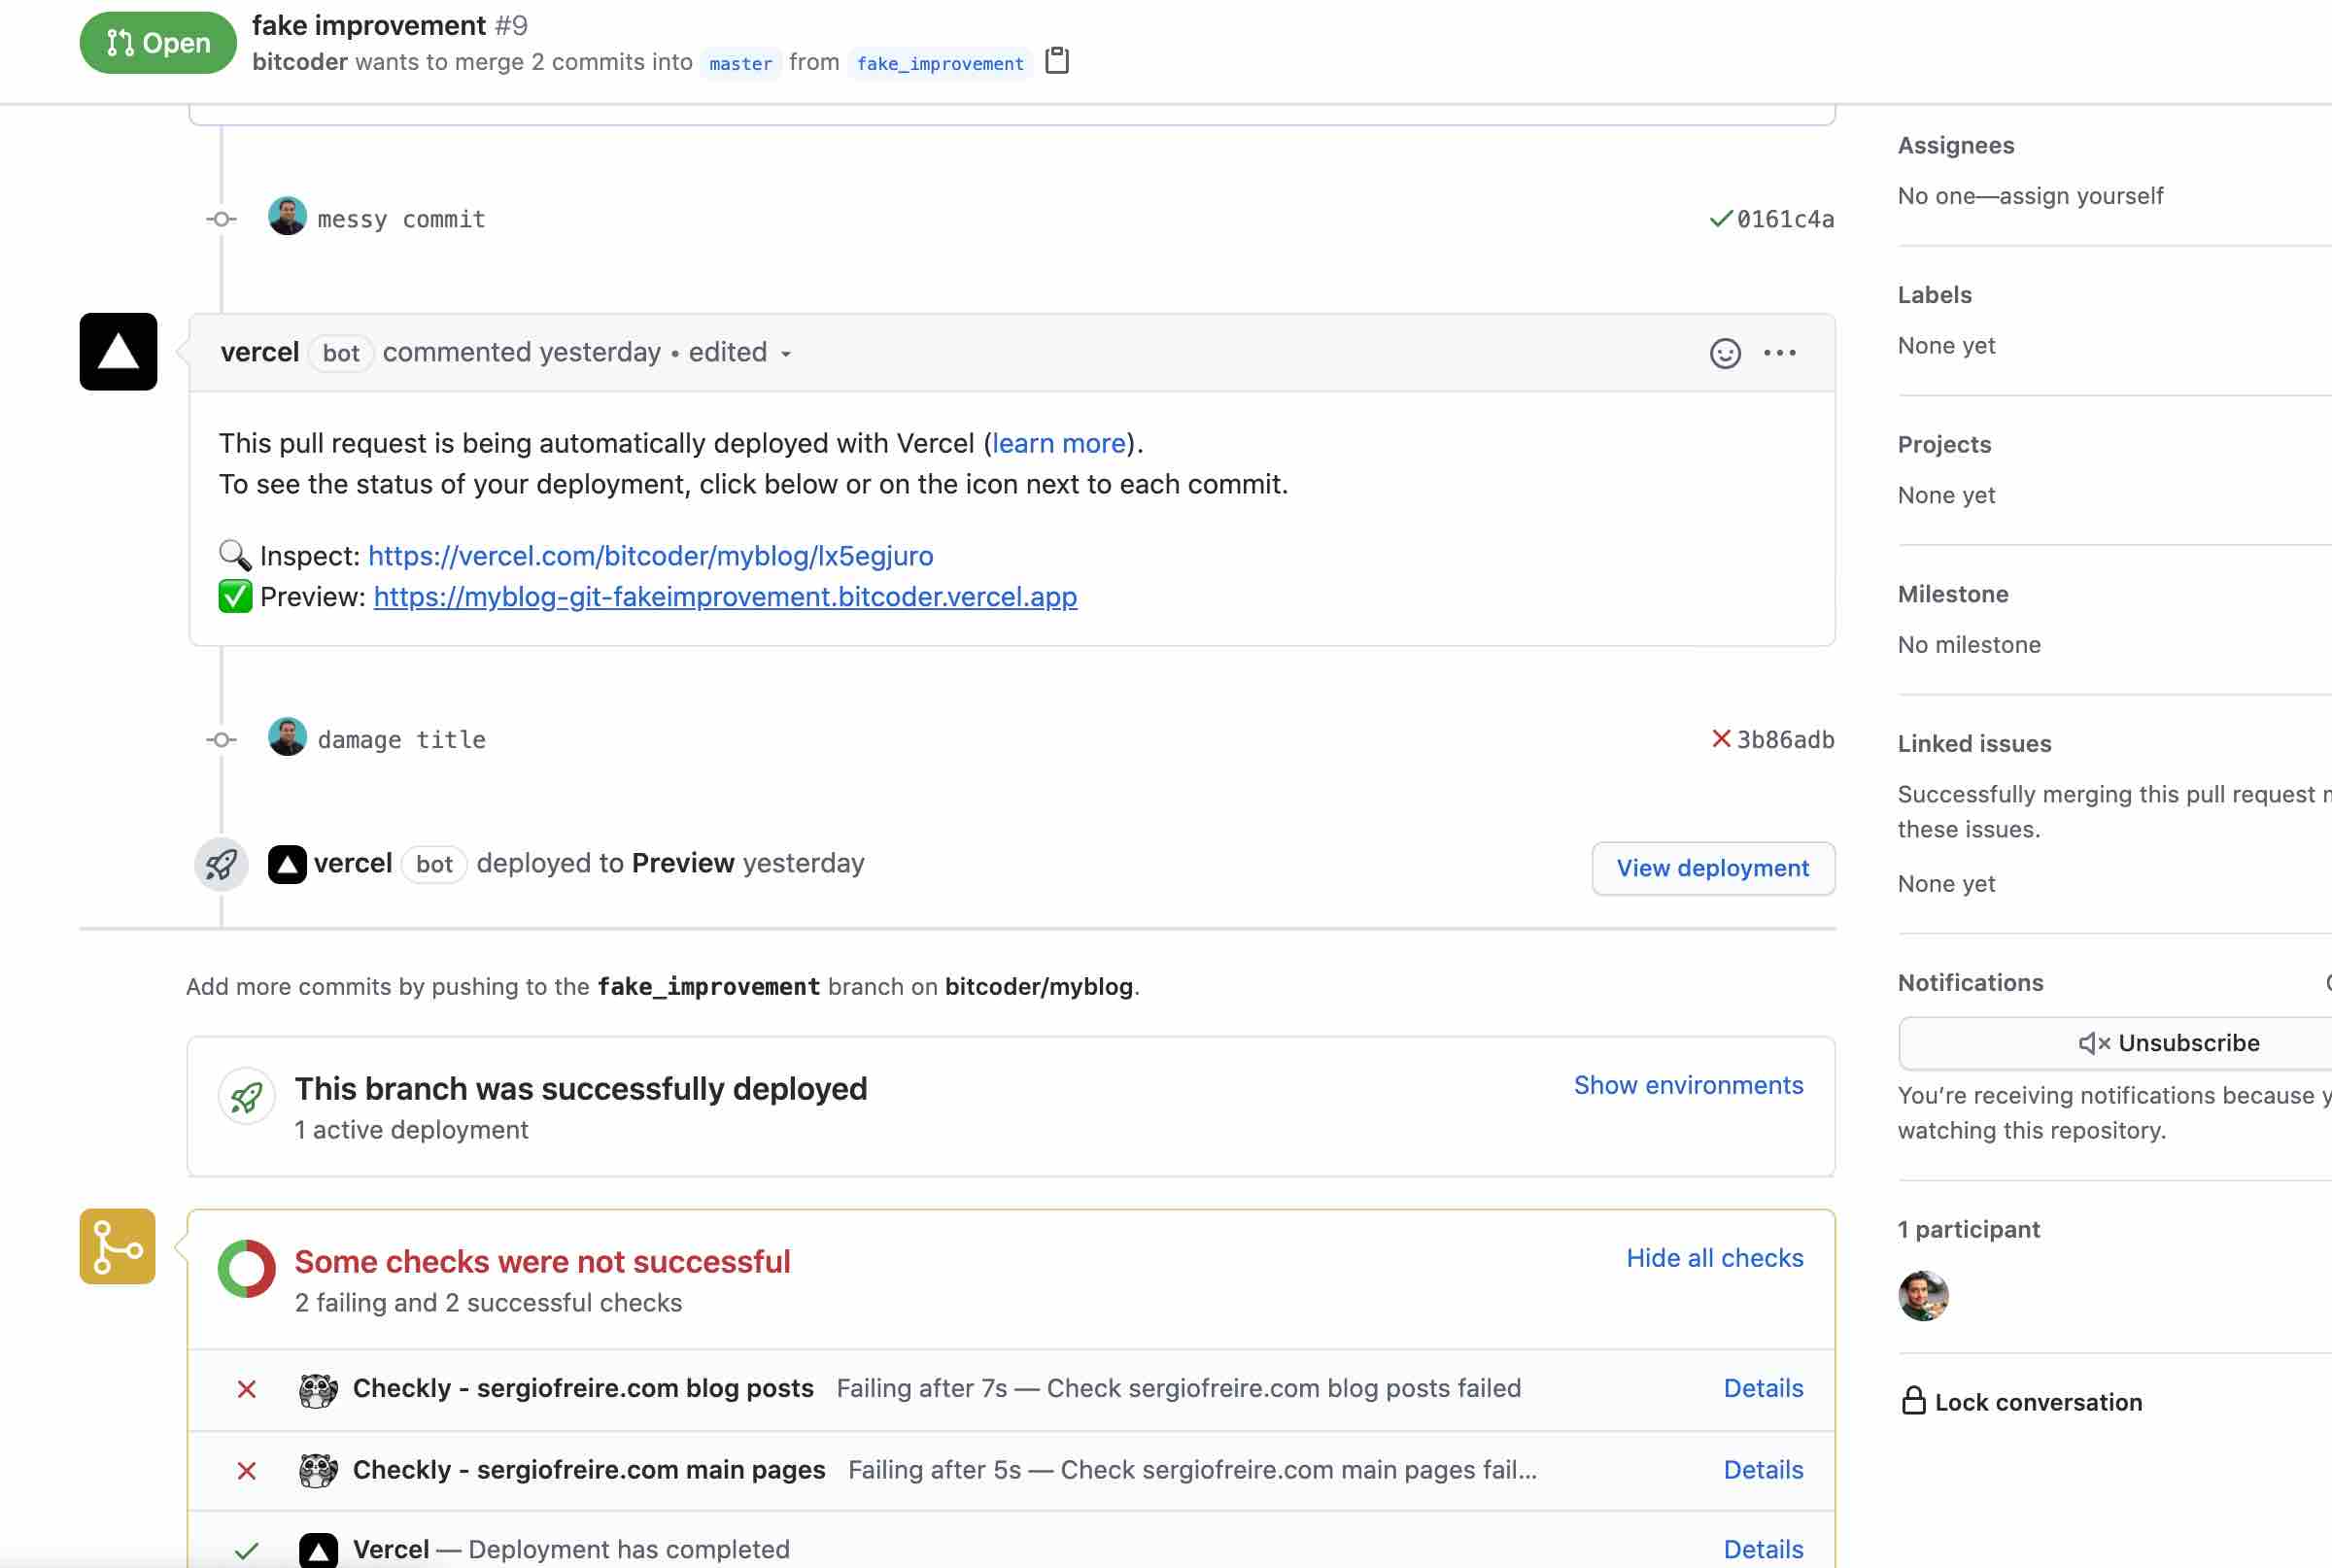Screen dimensions: 2332x1568
Task: Open Details for Vercel deployment check
Action: coord(1763,1549)
